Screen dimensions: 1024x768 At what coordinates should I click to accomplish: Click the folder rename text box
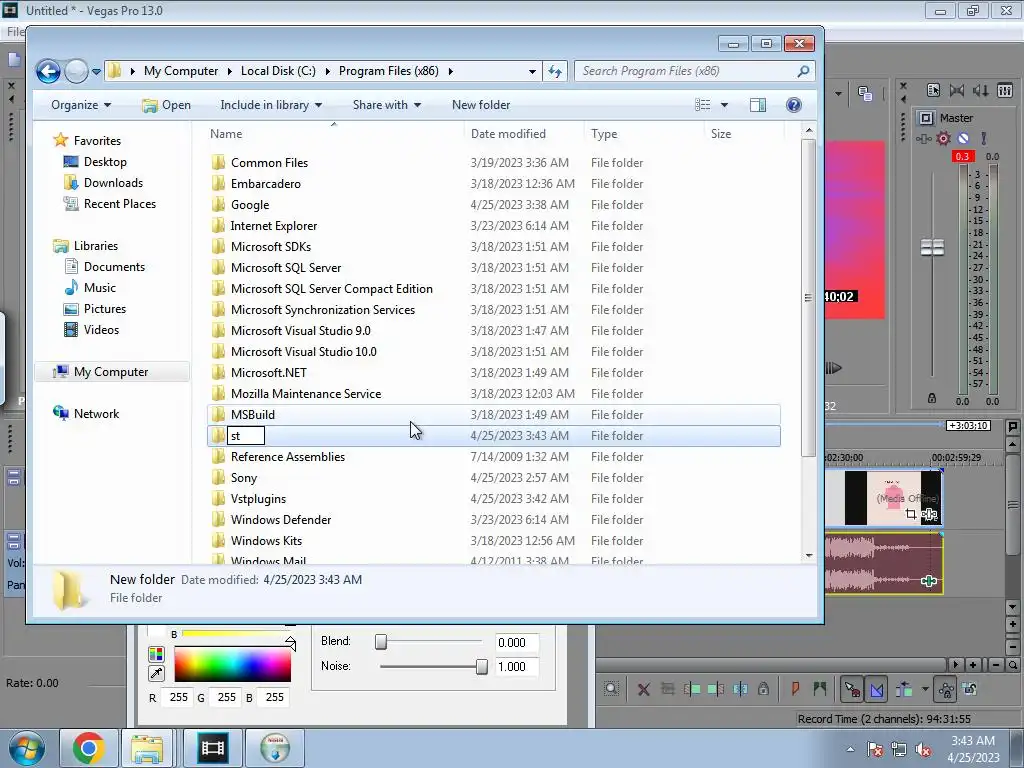246,436
